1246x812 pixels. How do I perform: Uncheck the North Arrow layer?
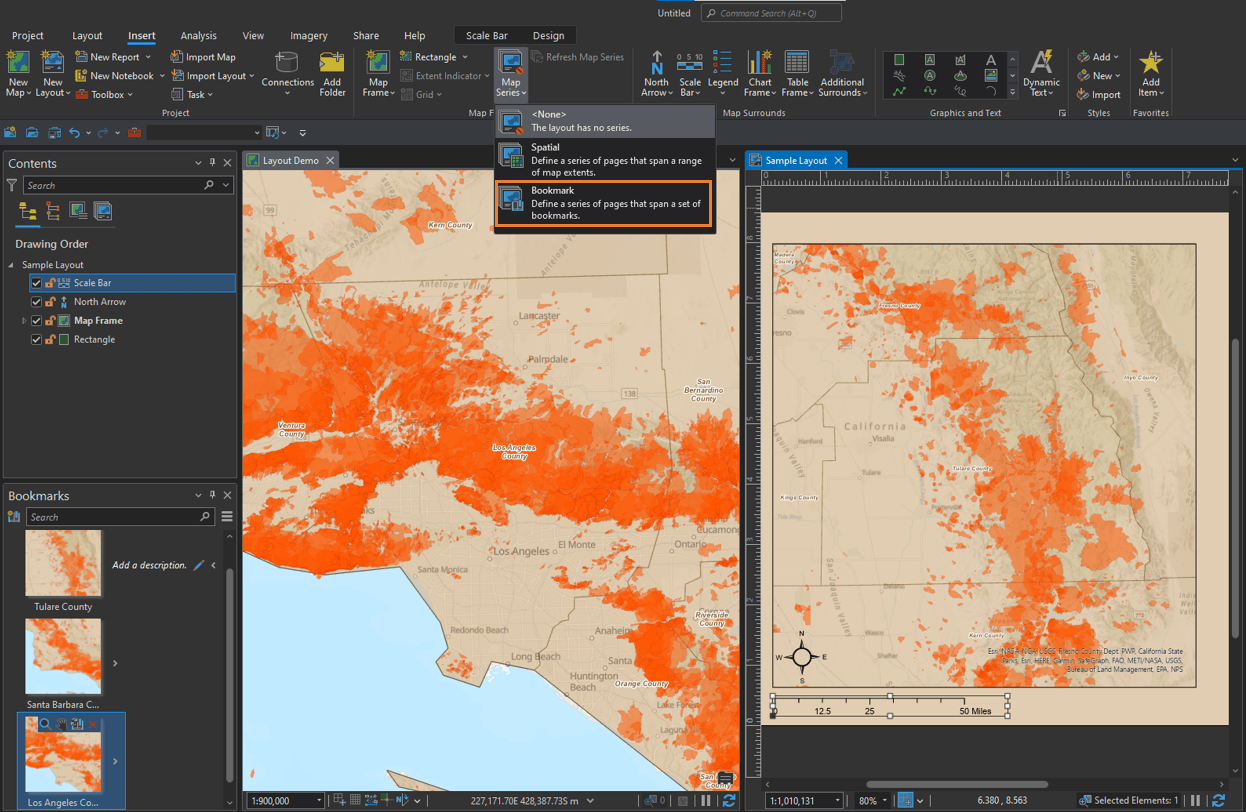click(37, 301)
